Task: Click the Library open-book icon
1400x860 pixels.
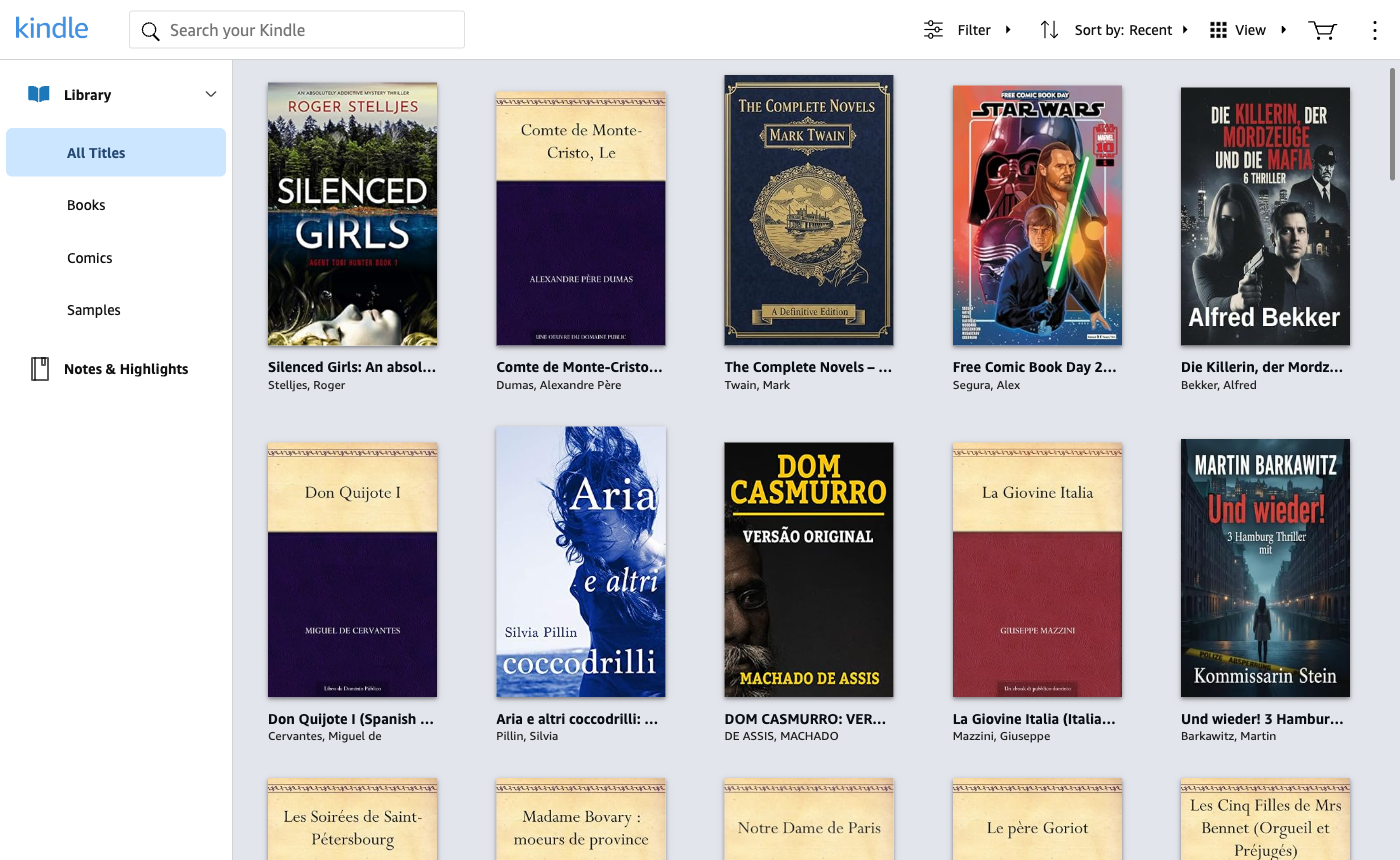Action: click(x=39, y=94)
